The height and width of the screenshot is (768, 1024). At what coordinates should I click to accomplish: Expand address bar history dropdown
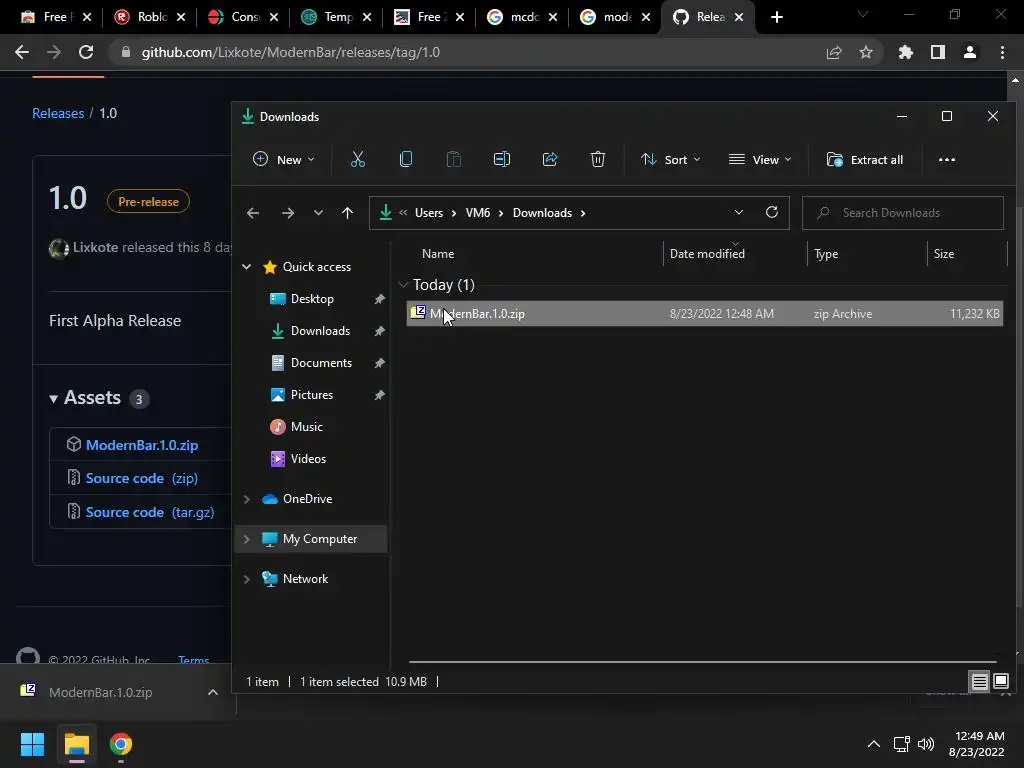pyautogui.click(x=739, y=212)
